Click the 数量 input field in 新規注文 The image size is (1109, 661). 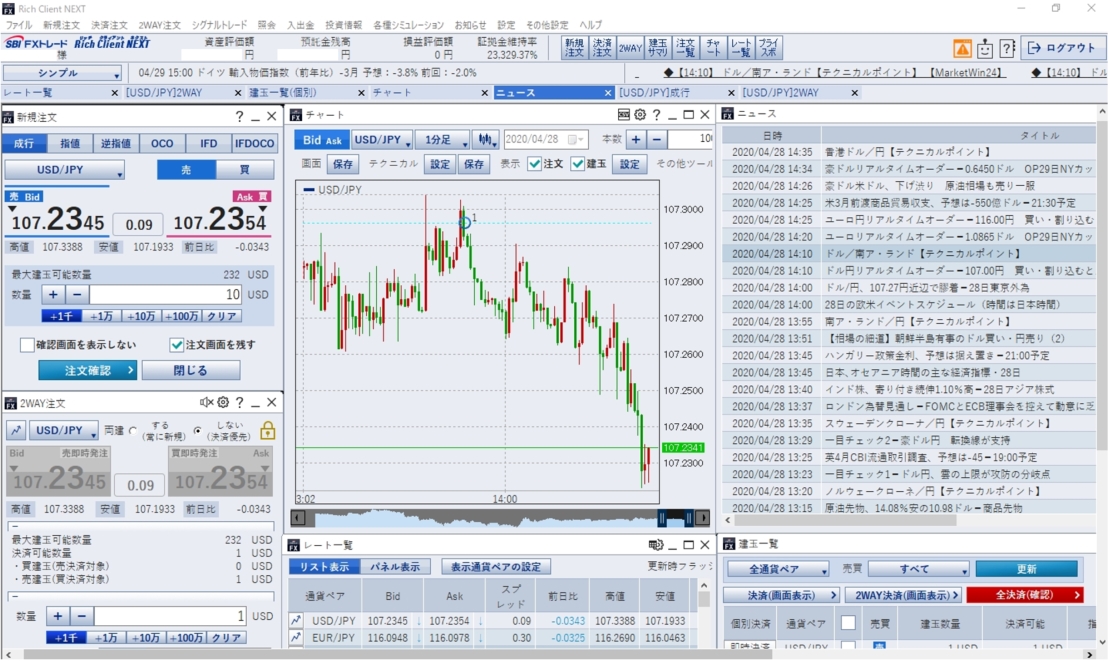pyautogui.click(x=166, y=295)
